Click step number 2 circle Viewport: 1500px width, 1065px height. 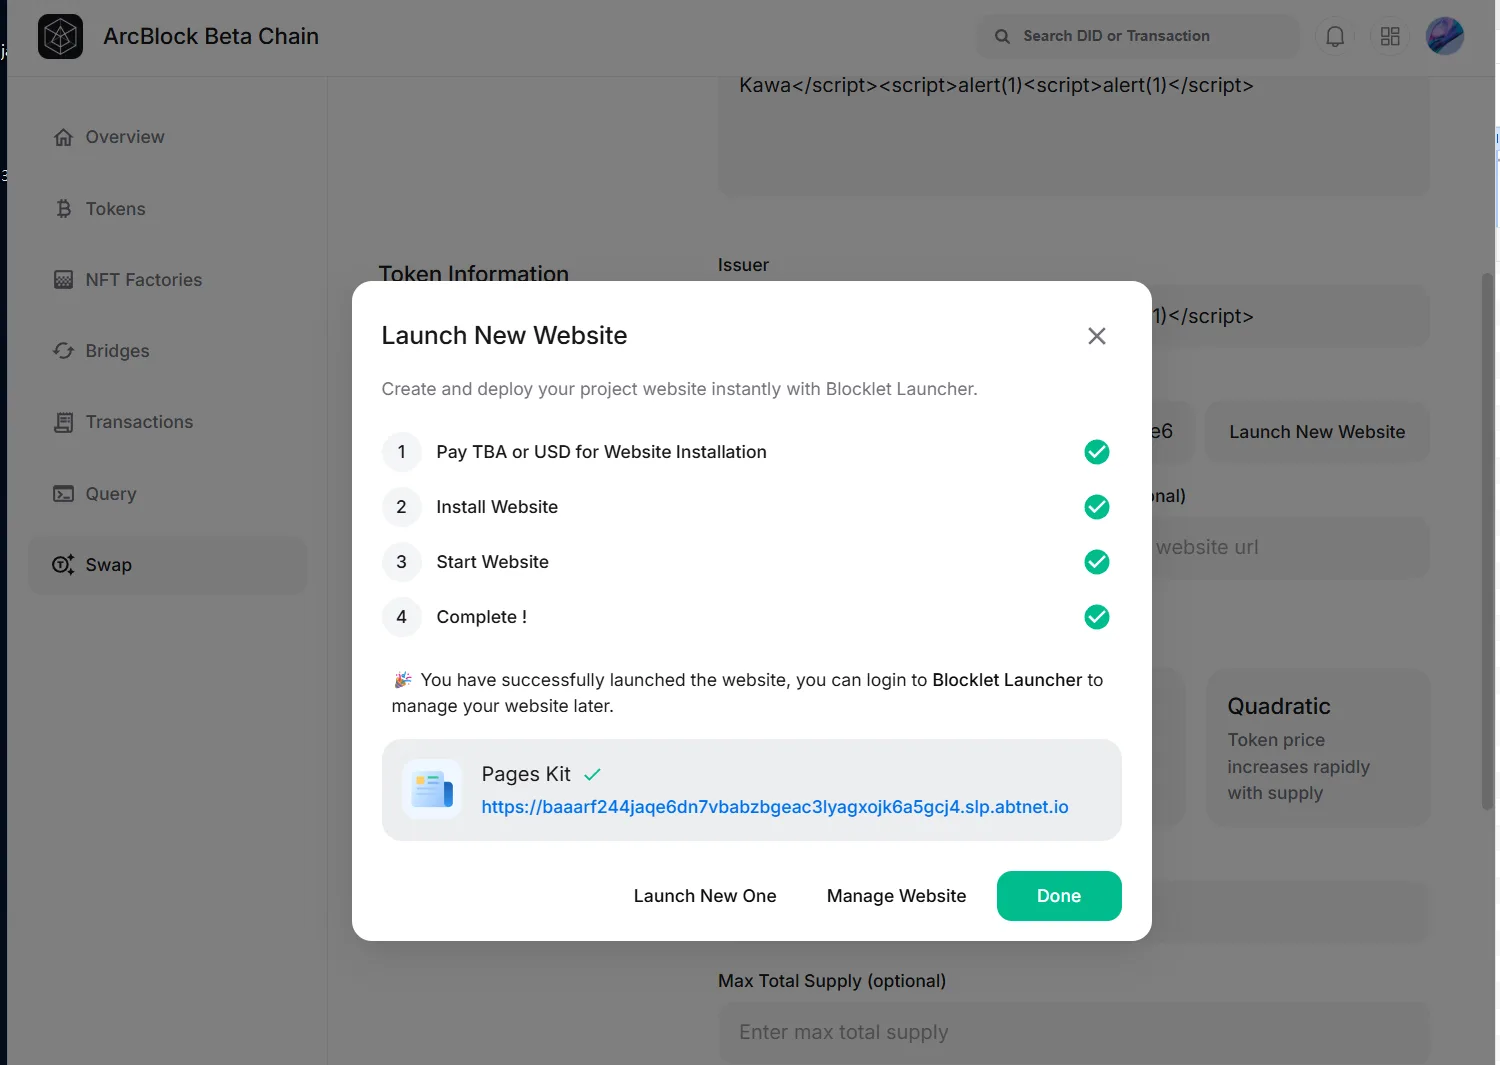pos(402,507)
